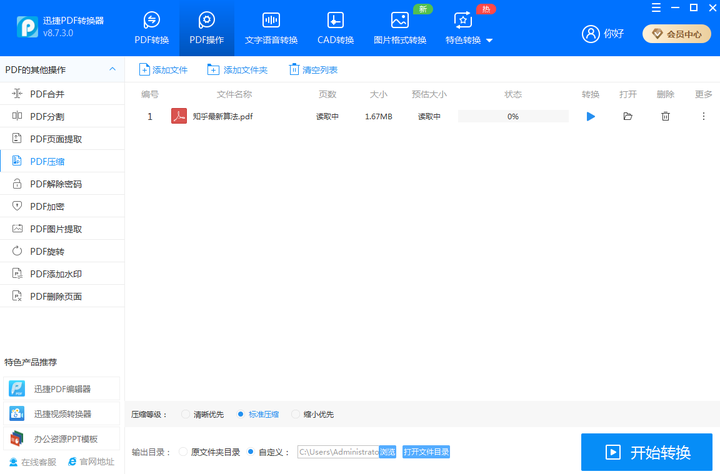Open the 文字语音转换 tab
Screen dimensions: 720x474
click(271, 28)
